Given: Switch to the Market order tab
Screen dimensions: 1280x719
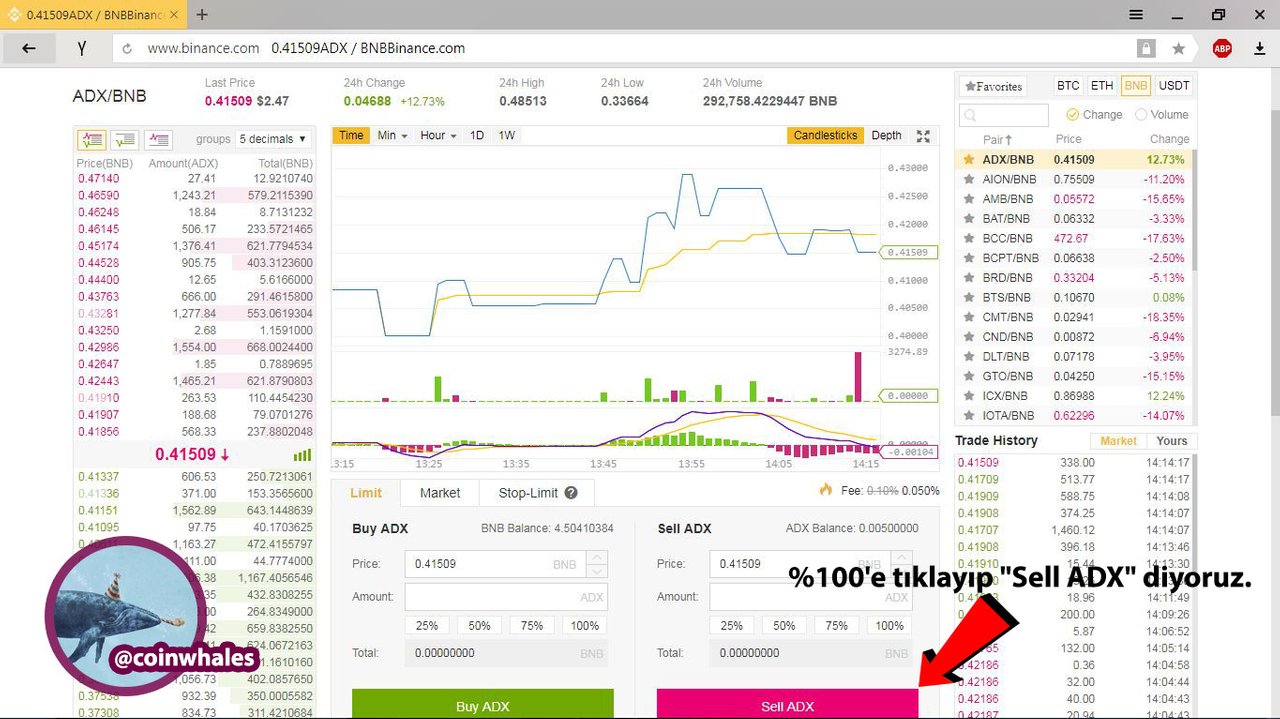Looking at the screenshot, I should [440, 493].
